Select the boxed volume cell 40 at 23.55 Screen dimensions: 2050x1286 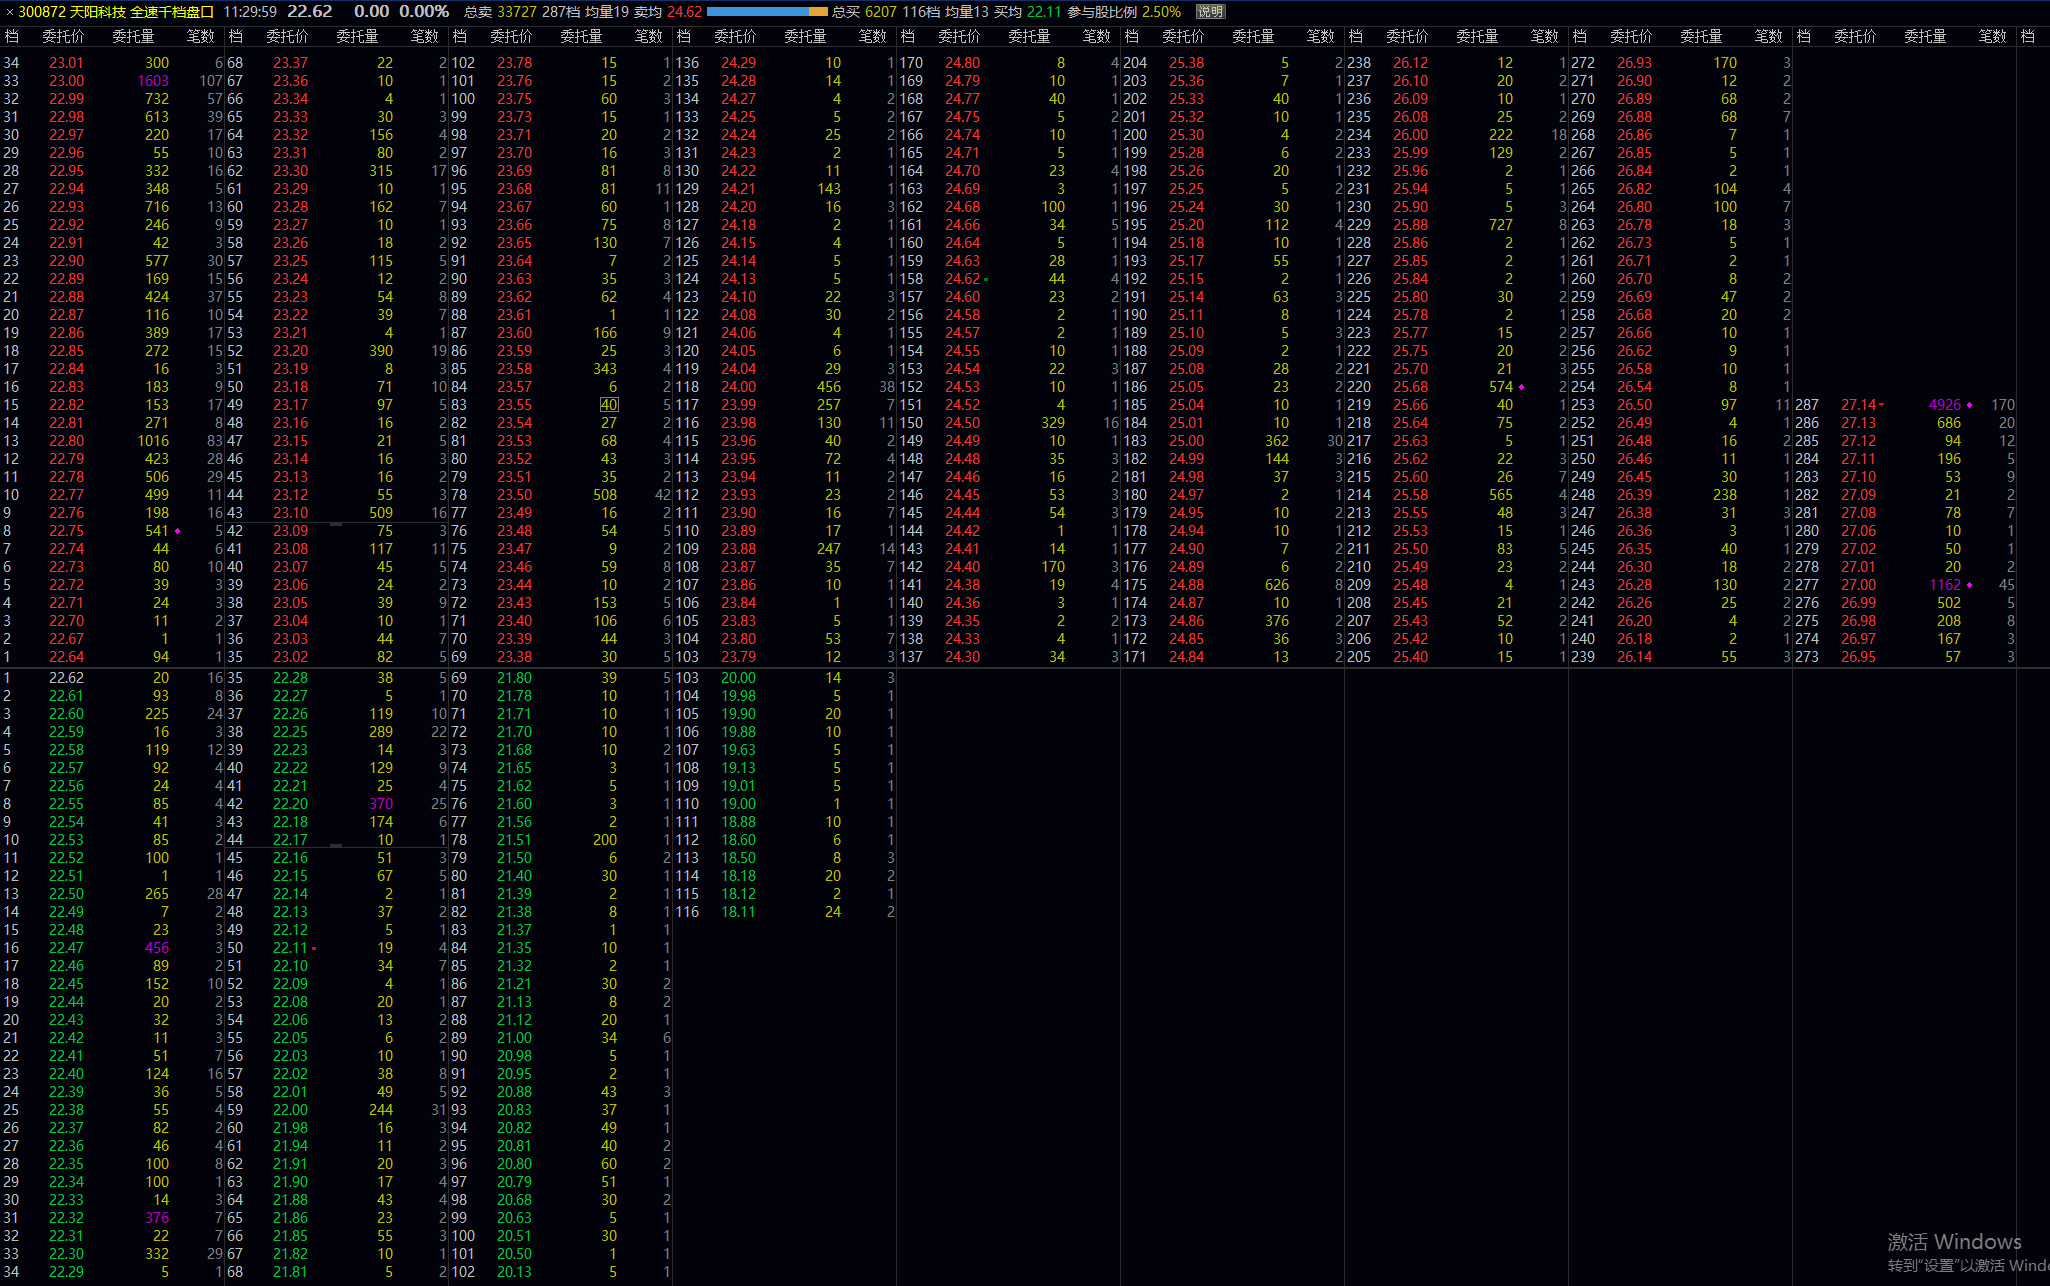click(609, 405)
